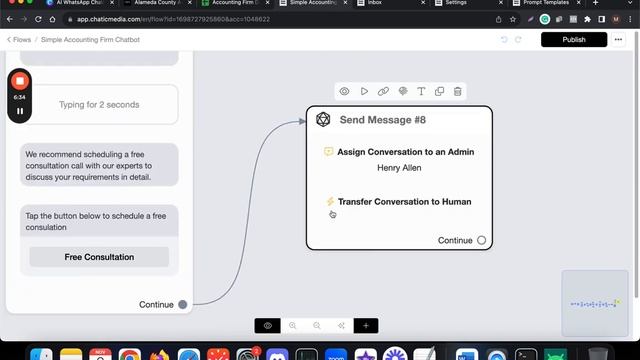This screenshot has width=640, height=360.
Task: Auto-arrange the flow with the magic icon
Action: coord(341,326)
